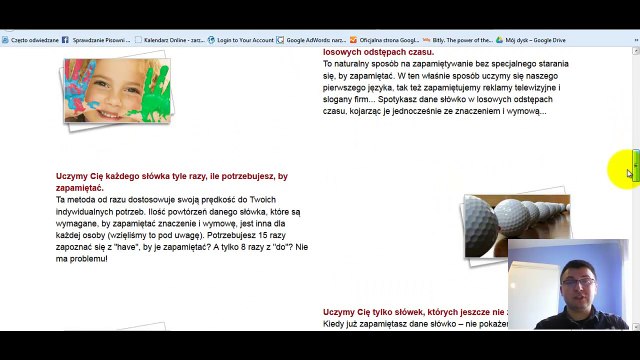Image resolution: width=640 pixels, height=360 pixels.
Task: Open the 'Bitly. The power of the..' bookmark
Action: tap(458, 40)
